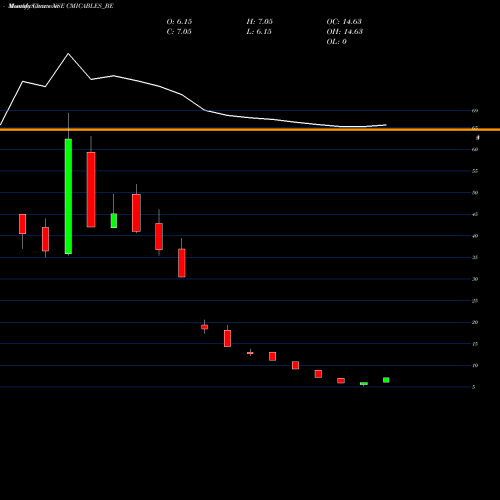Image resolution: width=500 pixels, height=500 pixels.
Task: Select the open value "O: 6.15"
Action: (179, 21)
